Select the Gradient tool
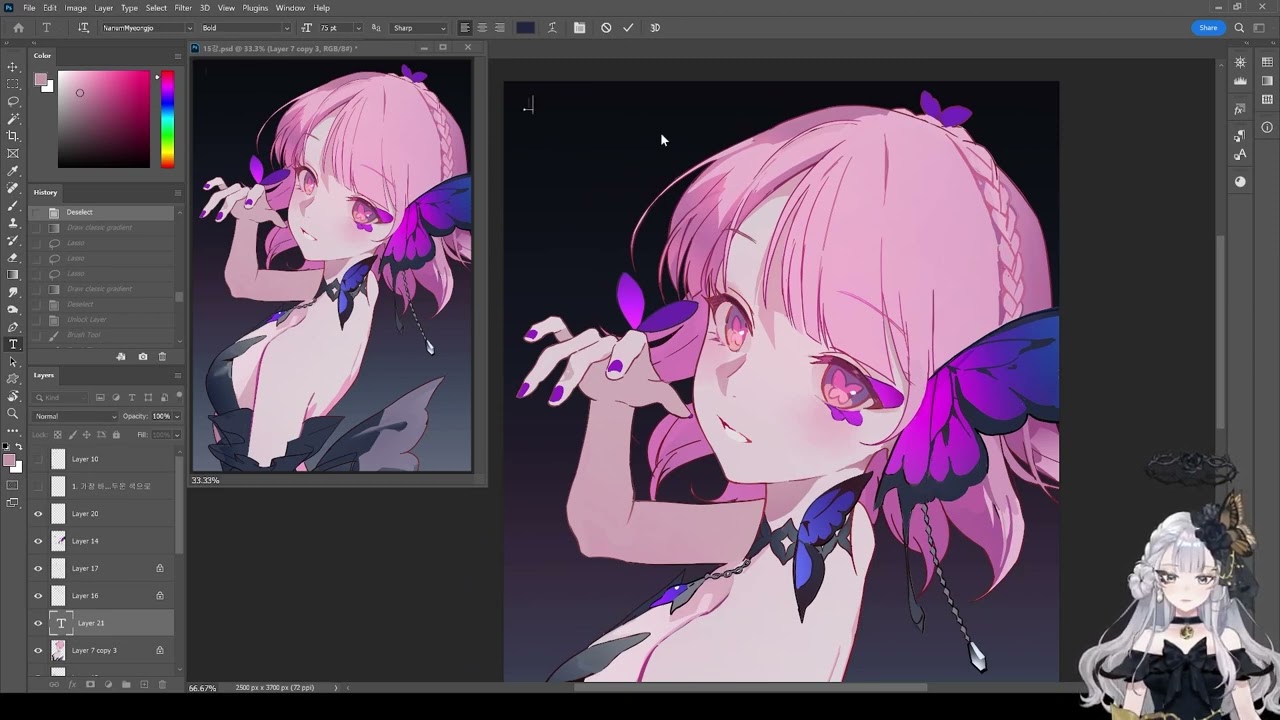The width and height of the screenshot is (1280, 720). pyautogui.click(x=13, y=274)
